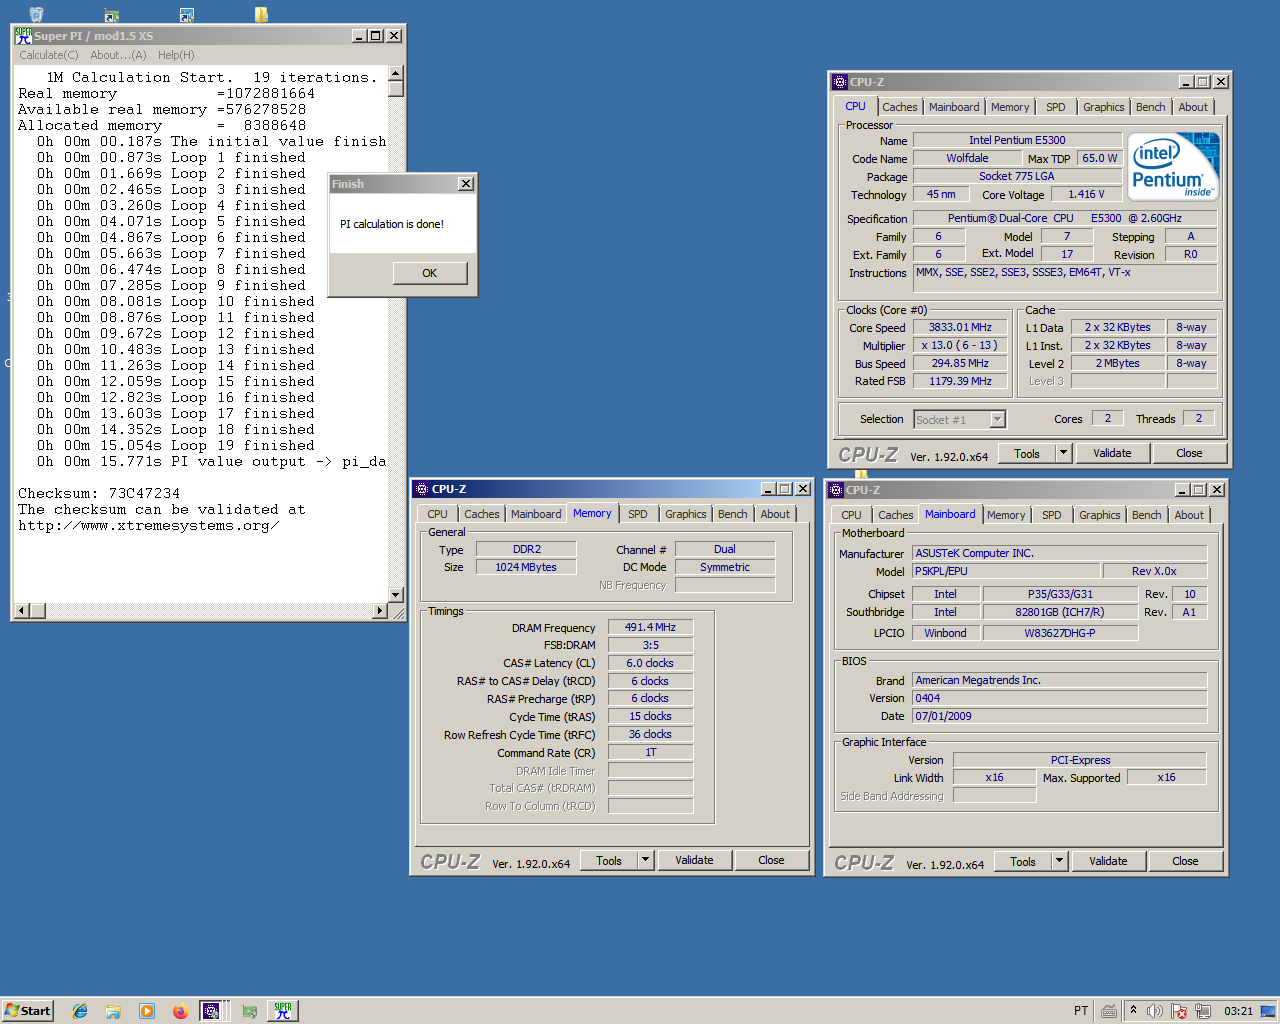1280x1024 pixels.
Task: Click the Core Speed value 3833.01 MHz
Action: coord(960,327)
